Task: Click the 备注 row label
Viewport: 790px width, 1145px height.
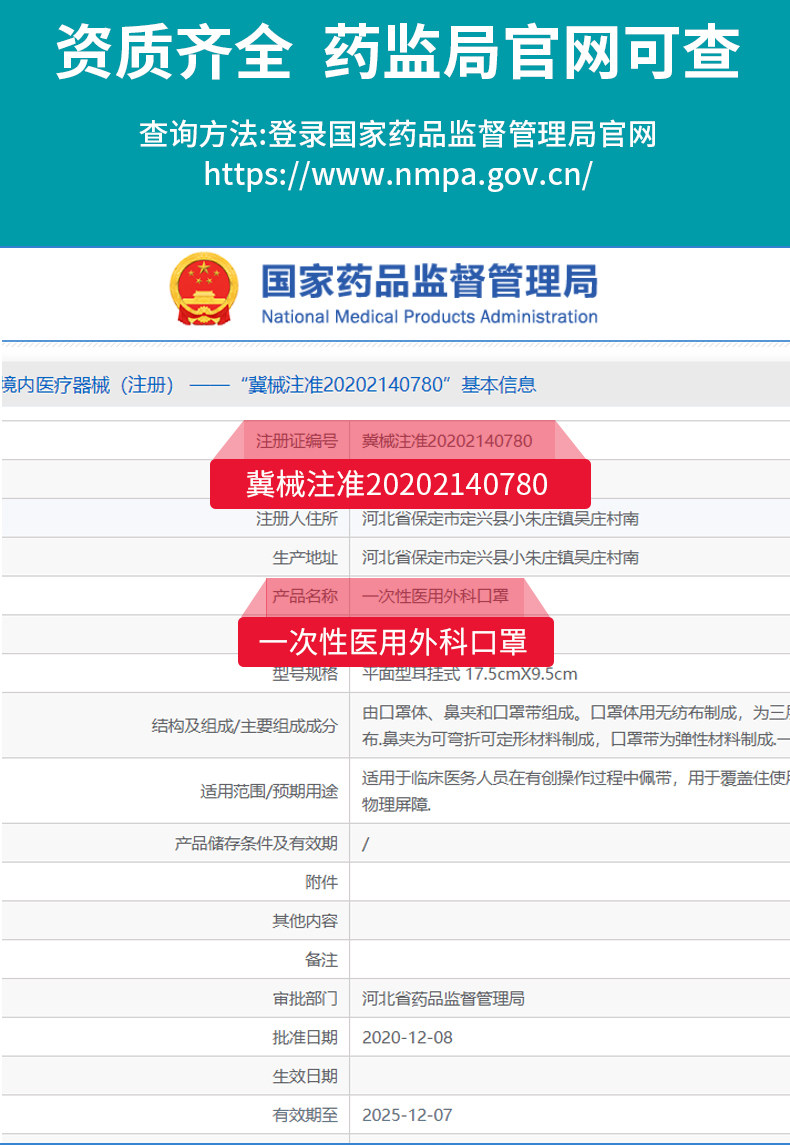Action: coord(321,960)
